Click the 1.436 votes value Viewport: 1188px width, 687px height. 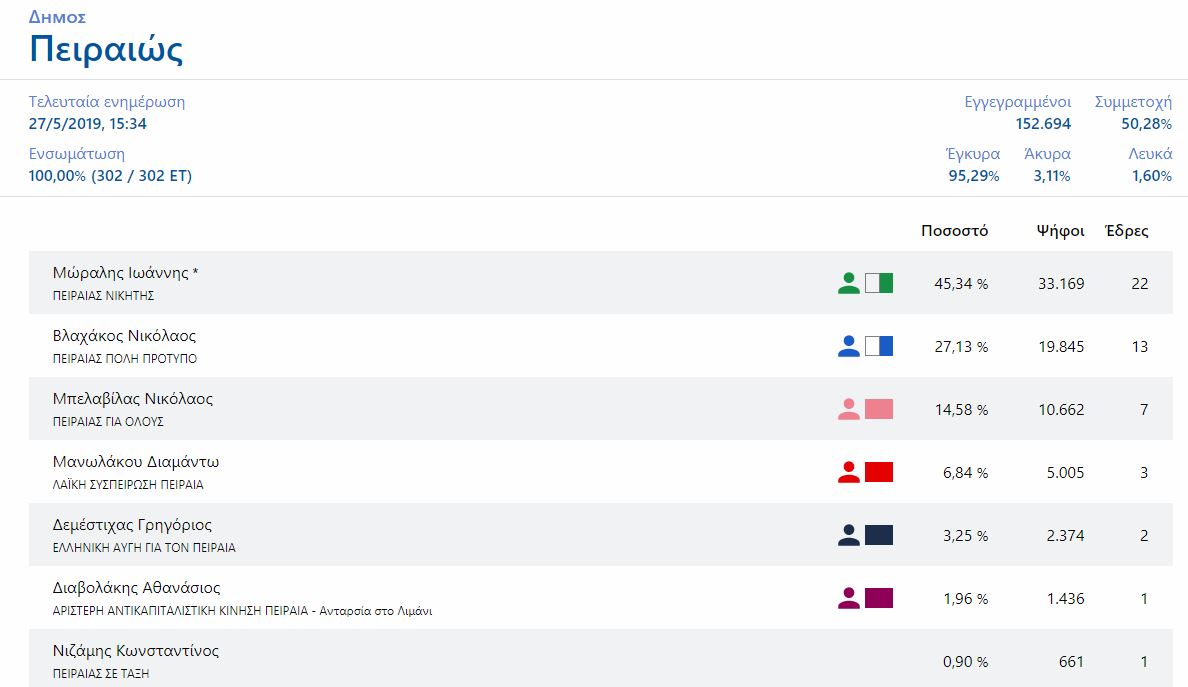coord(1065,598)
